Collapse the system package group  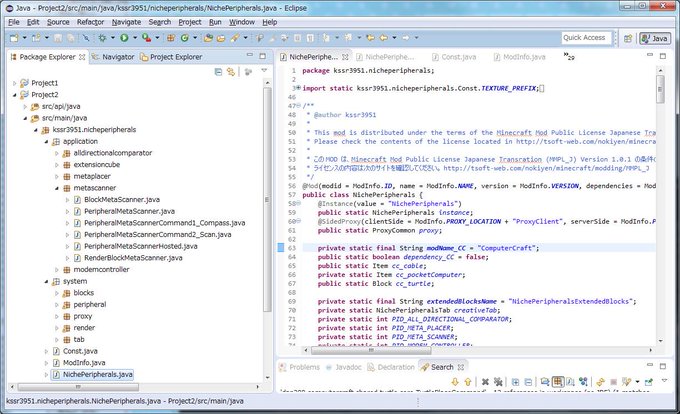point(46,281)
